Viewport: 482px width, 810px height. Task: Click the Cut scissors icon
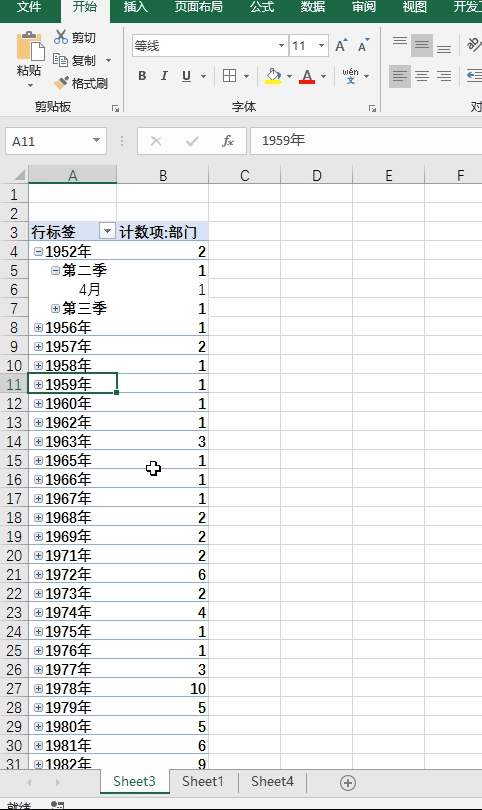[x=61, y=37]
